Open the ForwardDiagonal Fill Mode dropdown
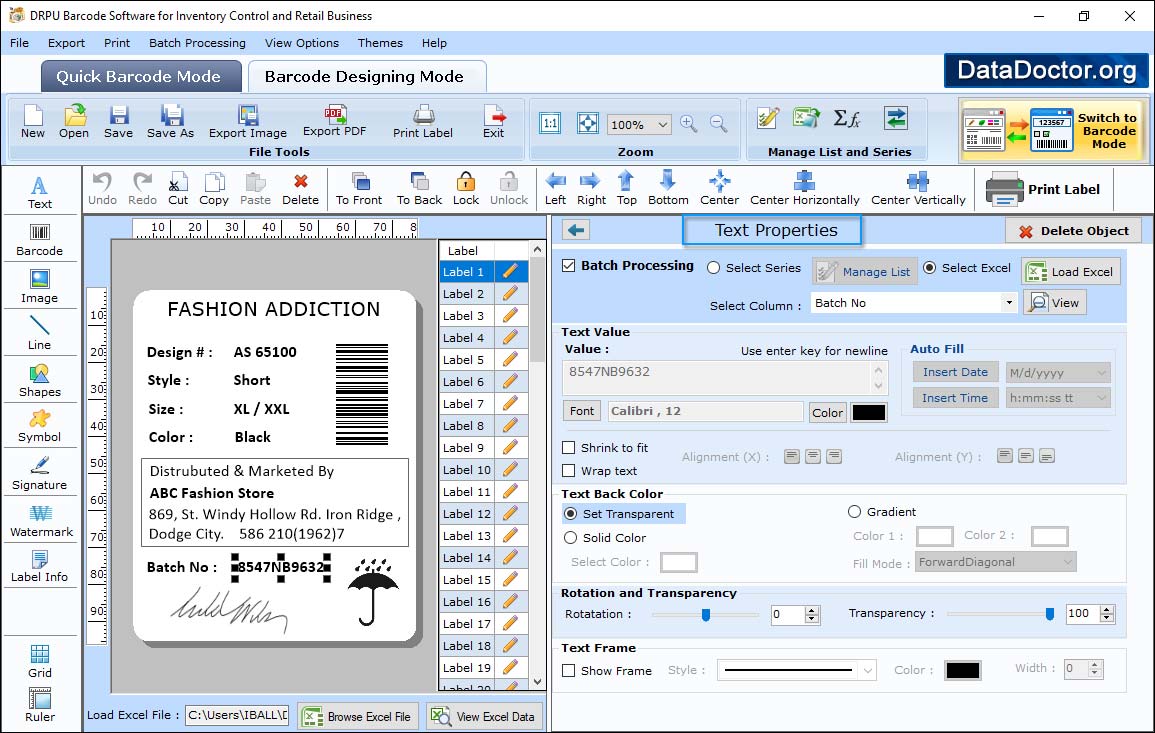This screenshot has width=1155, height=733. point(1067,562)
